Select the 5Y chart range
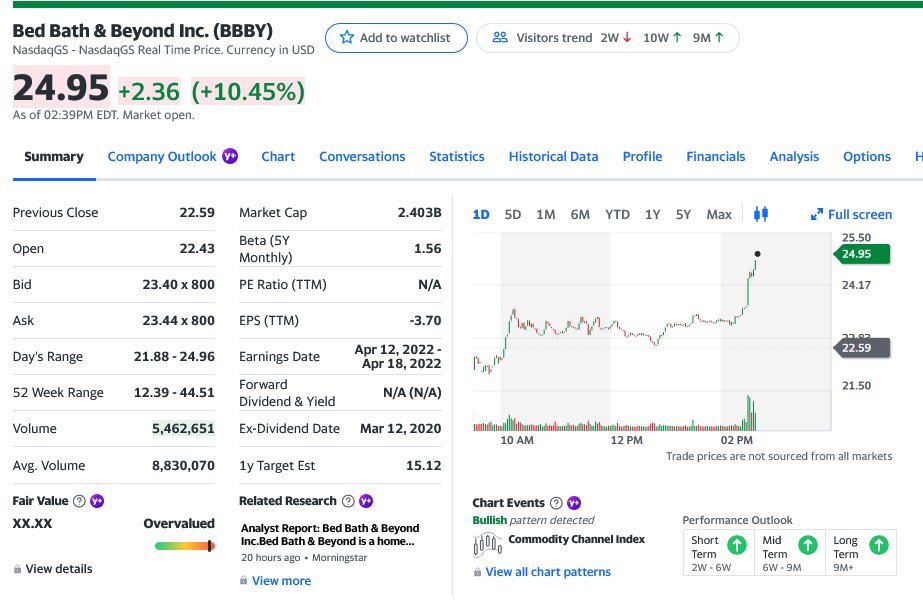This screenshot has width=923, height=600. click(x=683, y=214)
